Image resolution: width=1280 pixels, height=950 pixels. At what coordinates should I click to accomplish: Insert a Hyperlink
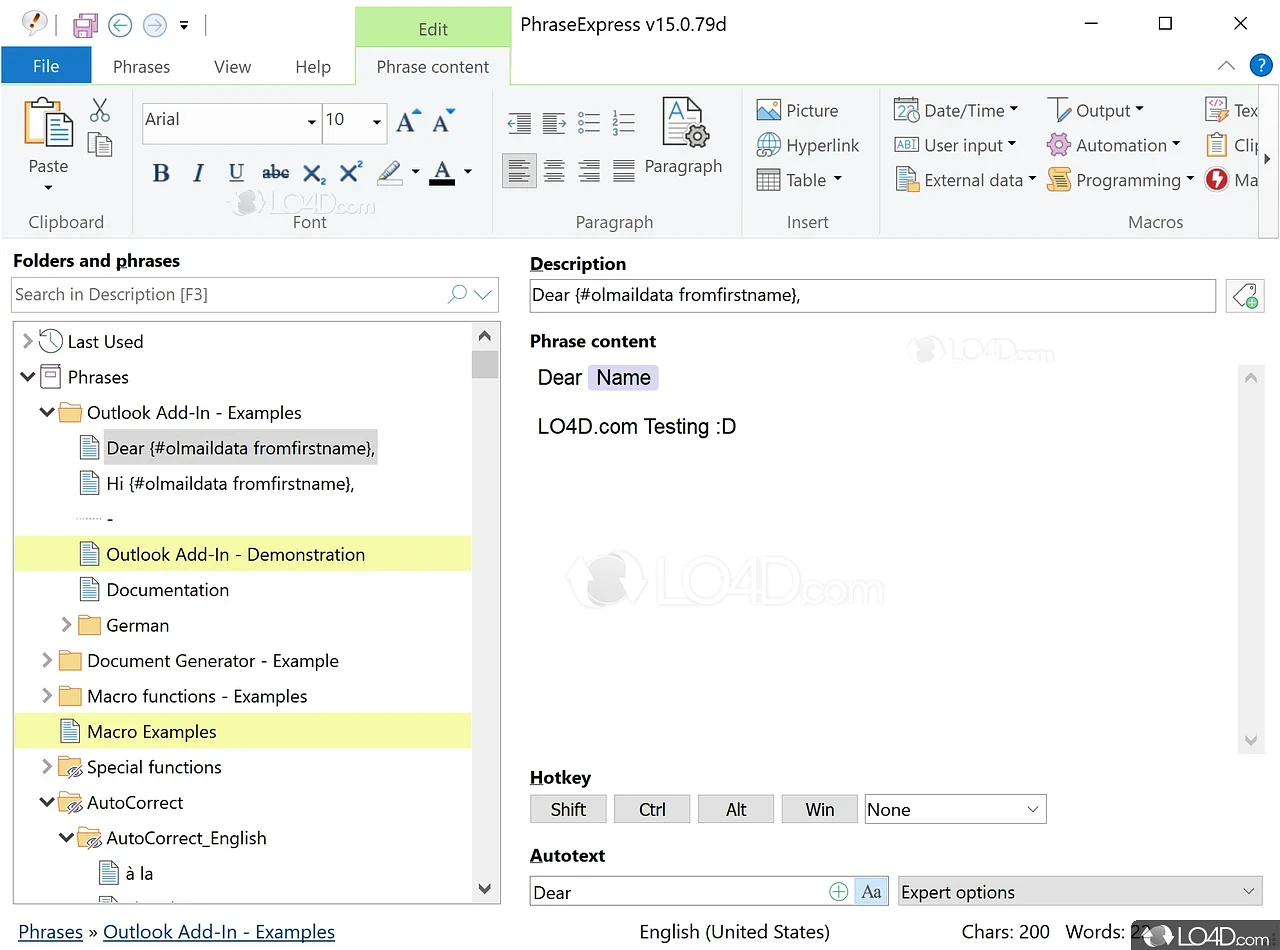pos(808,145)
